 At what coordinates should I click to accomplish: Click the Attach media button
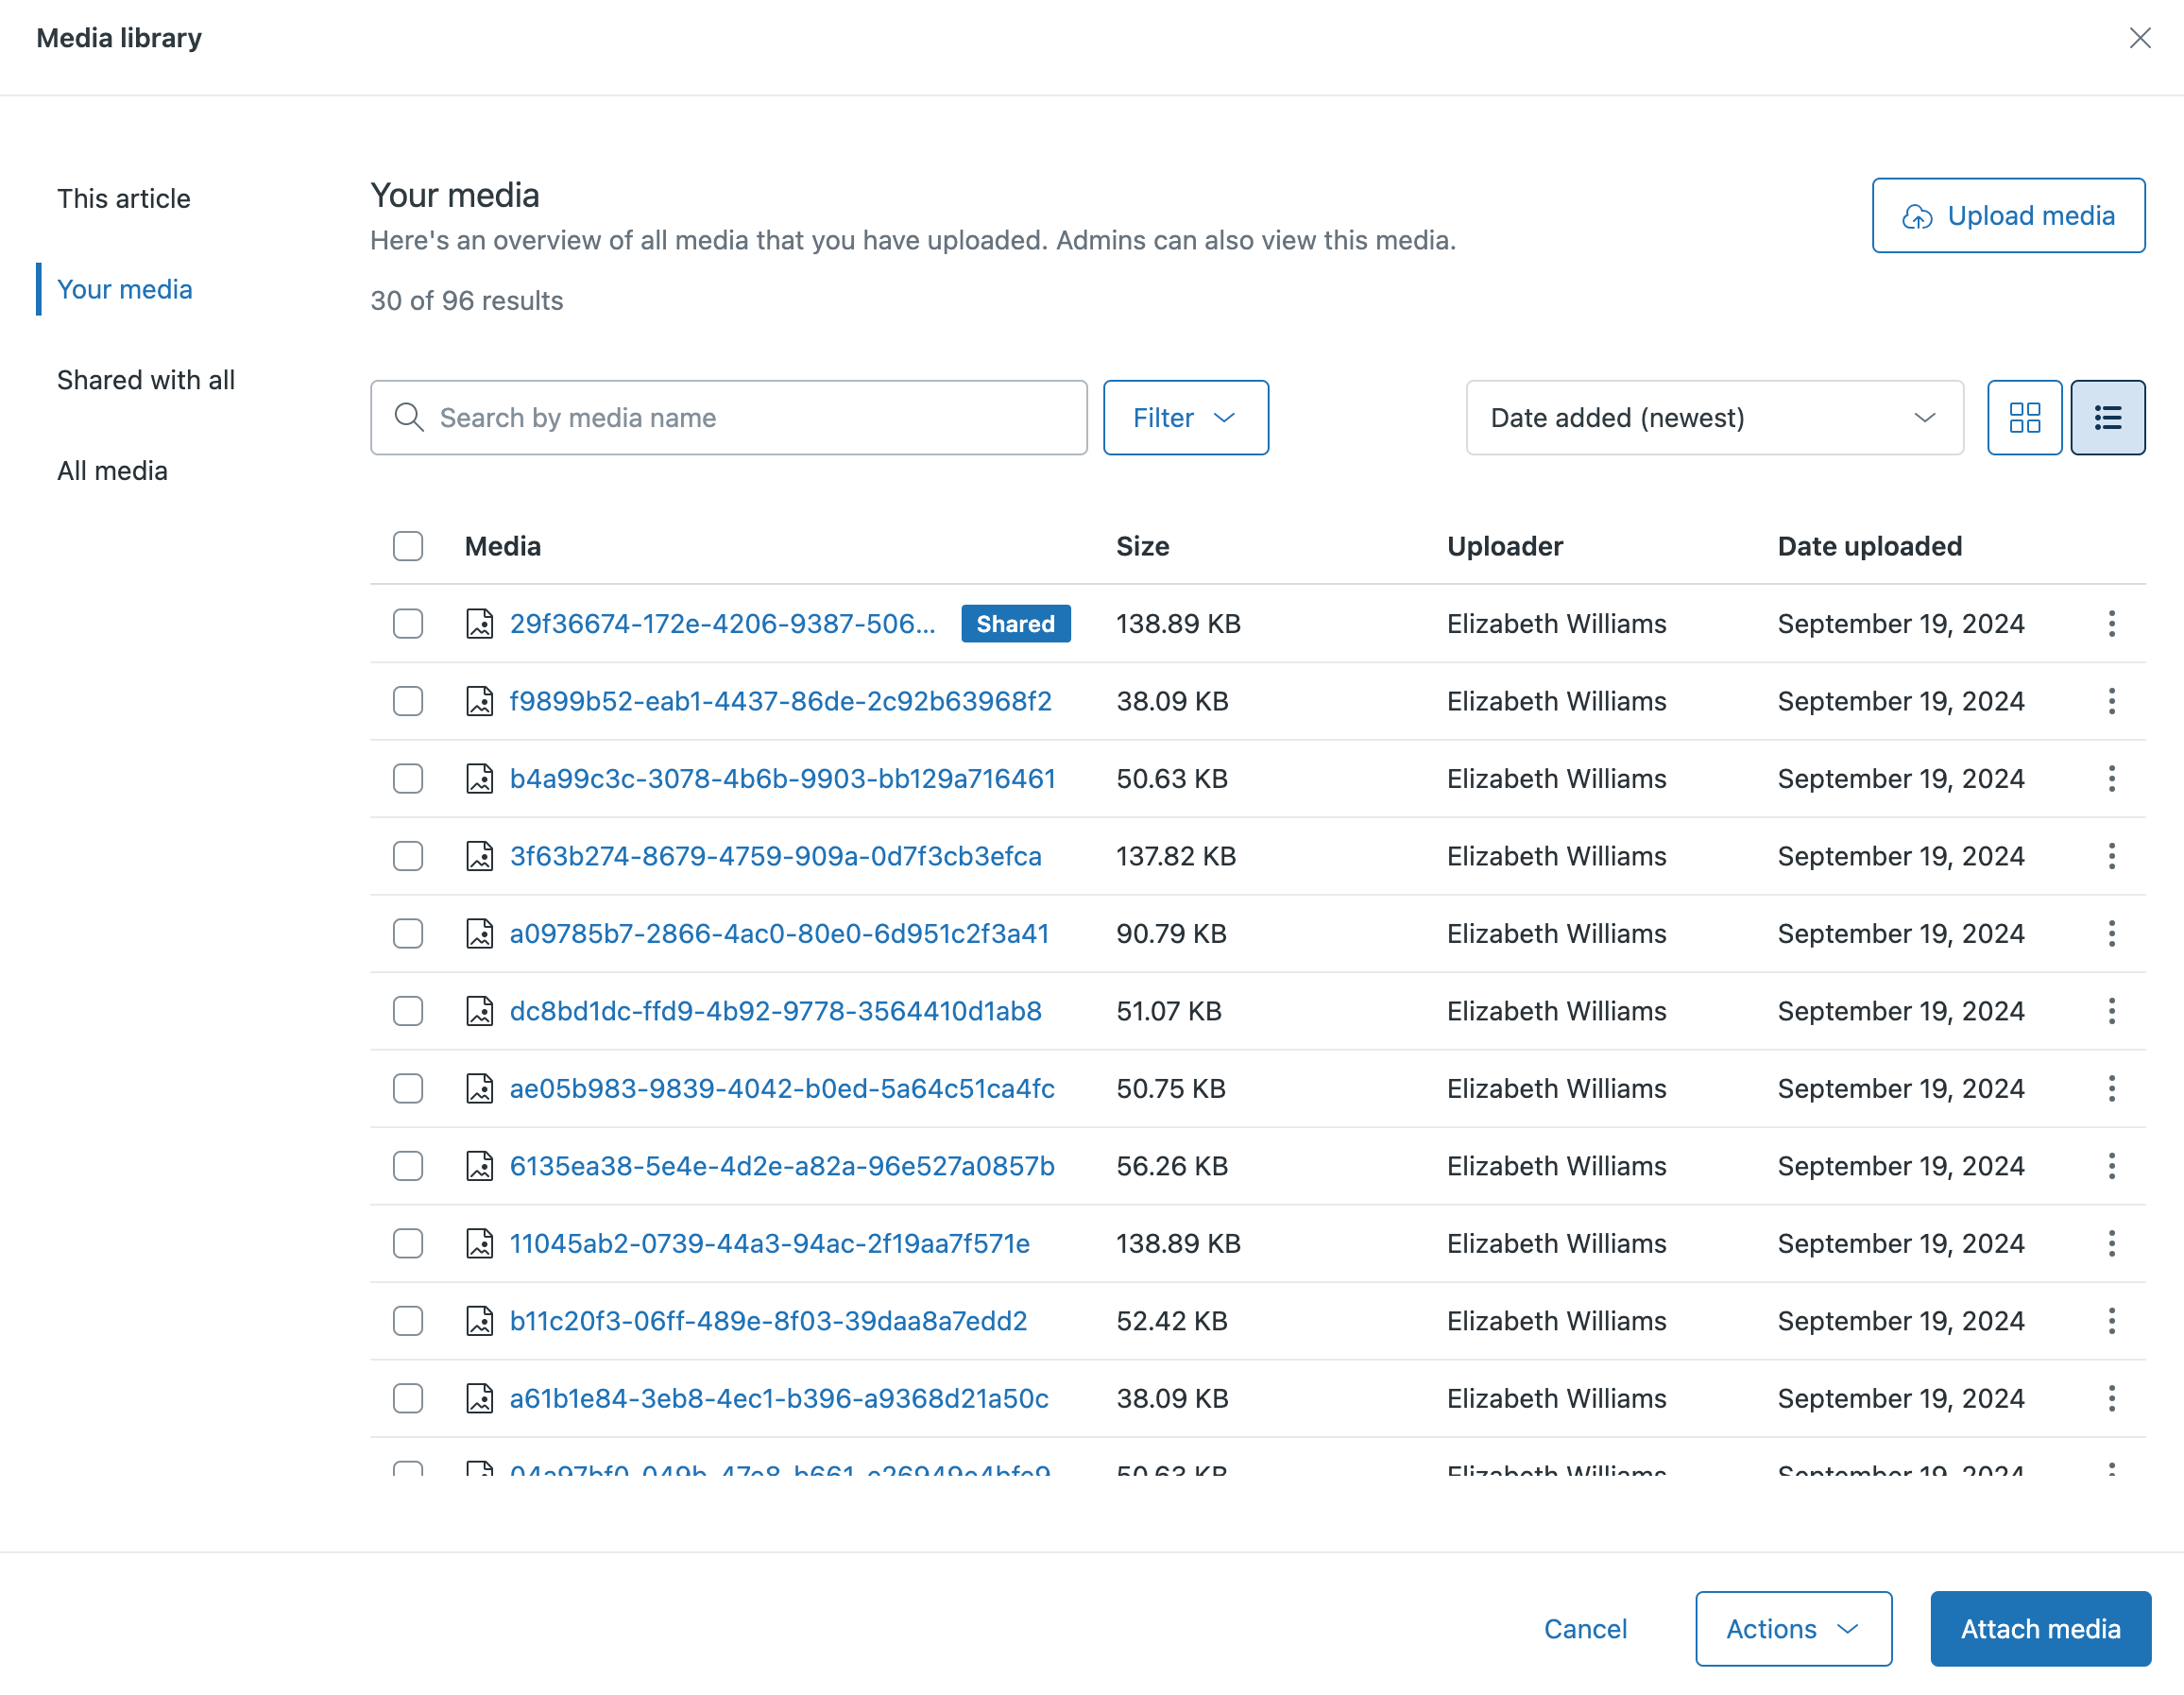coord(2040,1628)
